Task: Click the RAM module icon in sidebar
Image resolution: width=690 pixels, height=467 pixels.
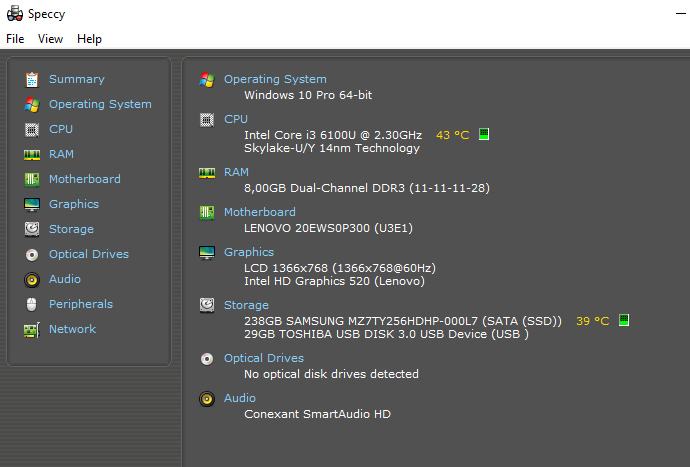Action: point(31,154)
